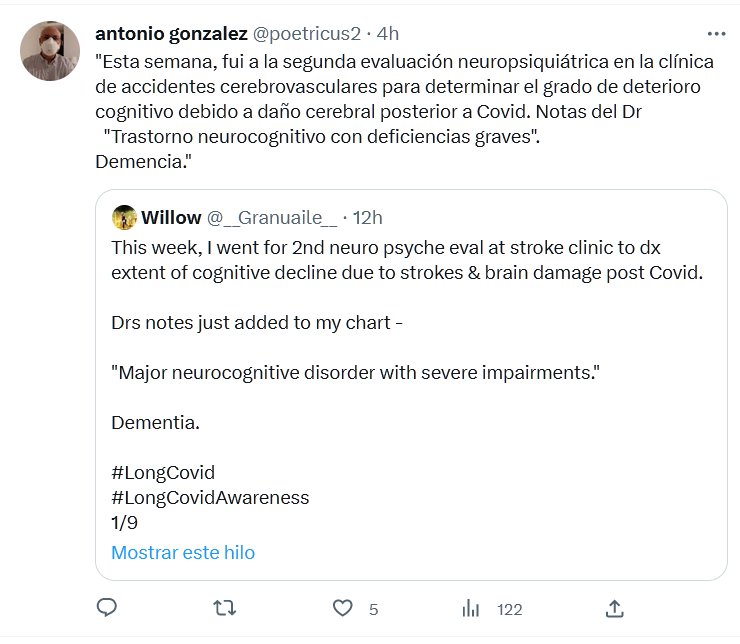Open the 4h tweet timestamp
Screen dimensions: 740x644
tap(387, 33)
